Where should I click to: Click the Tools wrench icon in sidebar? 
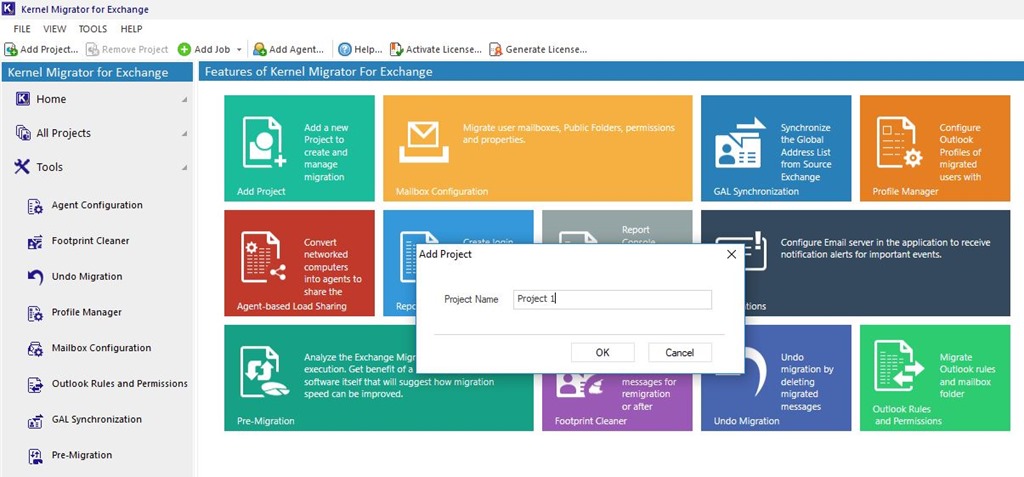point(22,167)
